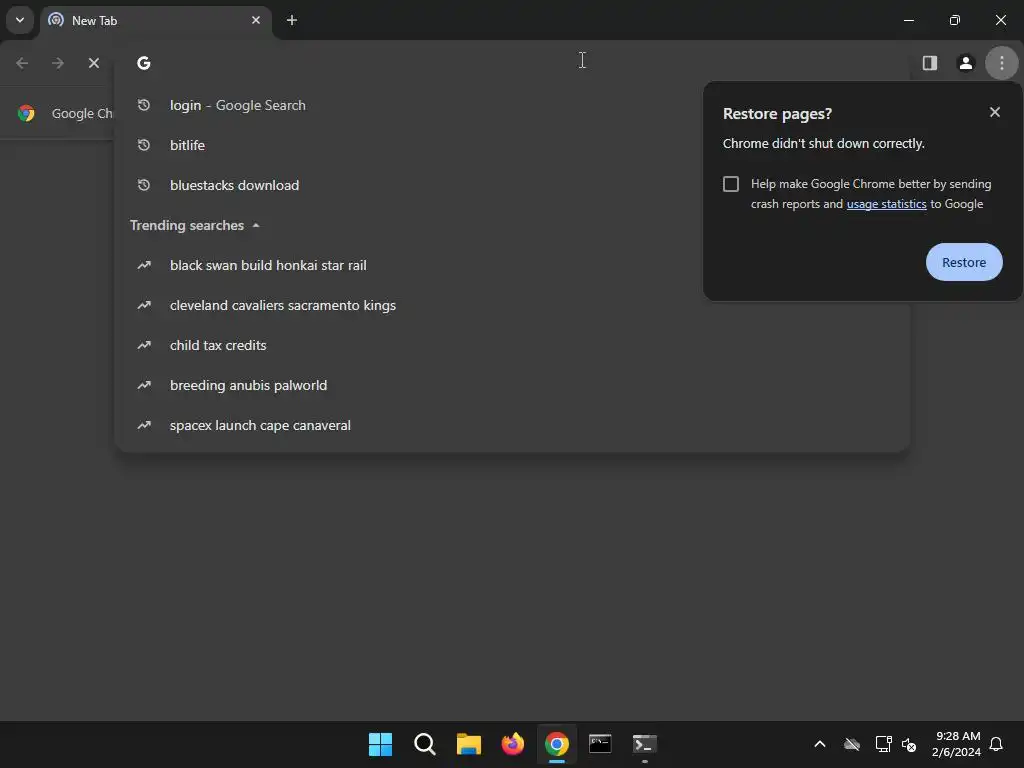Open the clock showing 9:28 AM

coord(956,744)
